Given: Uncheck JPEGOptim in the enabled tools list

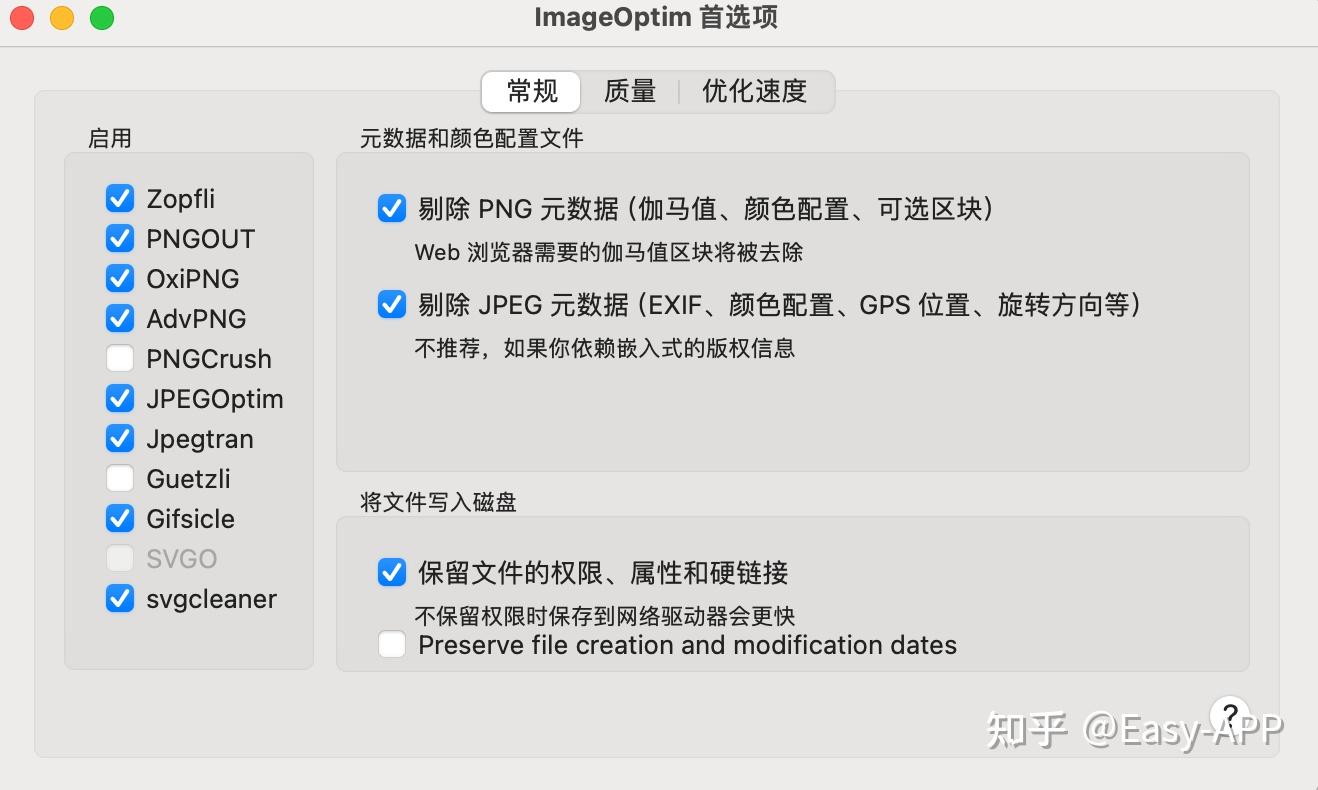Looking at the screenshot, I should (119, 398).
